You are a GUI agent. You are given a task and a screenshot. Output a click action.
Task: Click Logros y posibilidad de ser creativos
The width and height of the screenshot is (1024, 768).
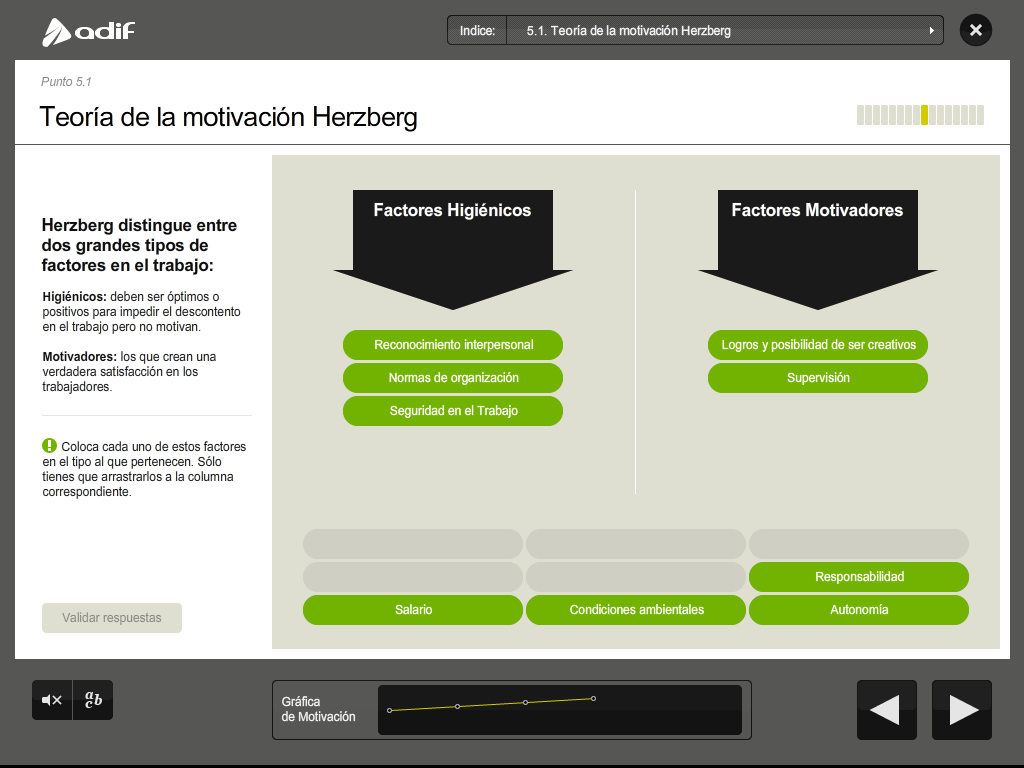(818, 345)
